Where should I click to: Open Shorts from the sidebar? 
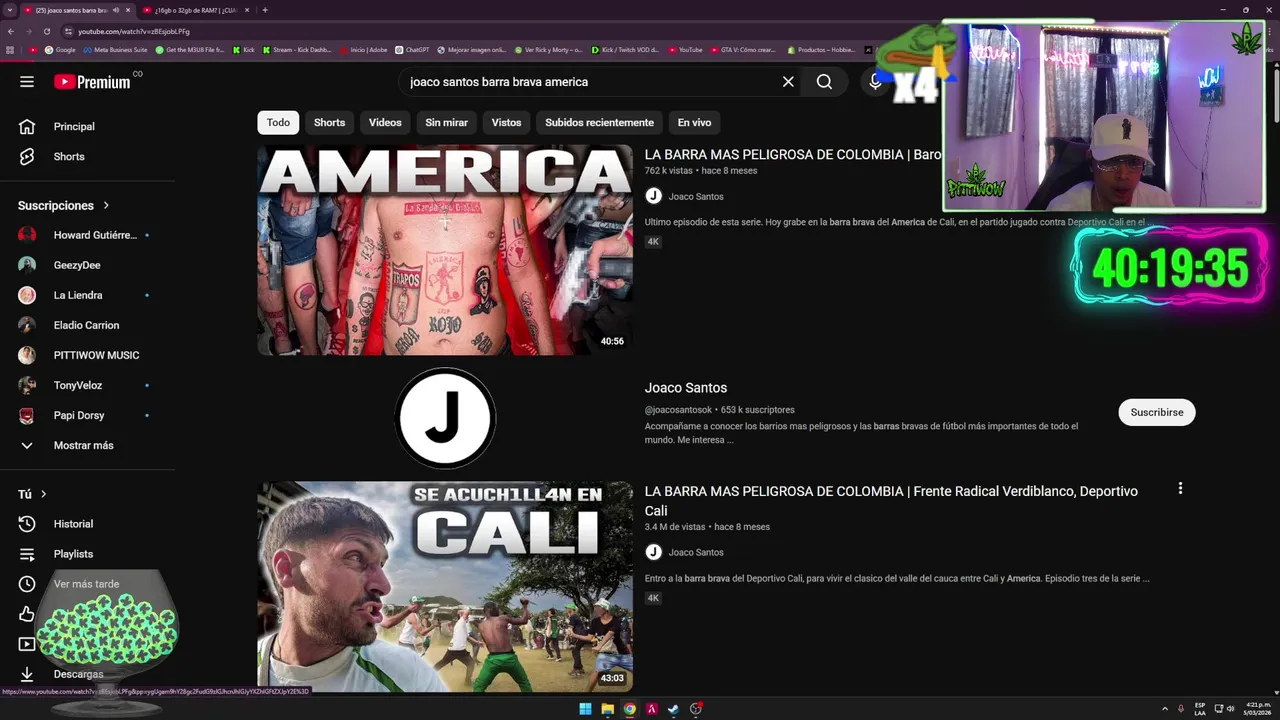pyautogui.click(x=69, y=157)
